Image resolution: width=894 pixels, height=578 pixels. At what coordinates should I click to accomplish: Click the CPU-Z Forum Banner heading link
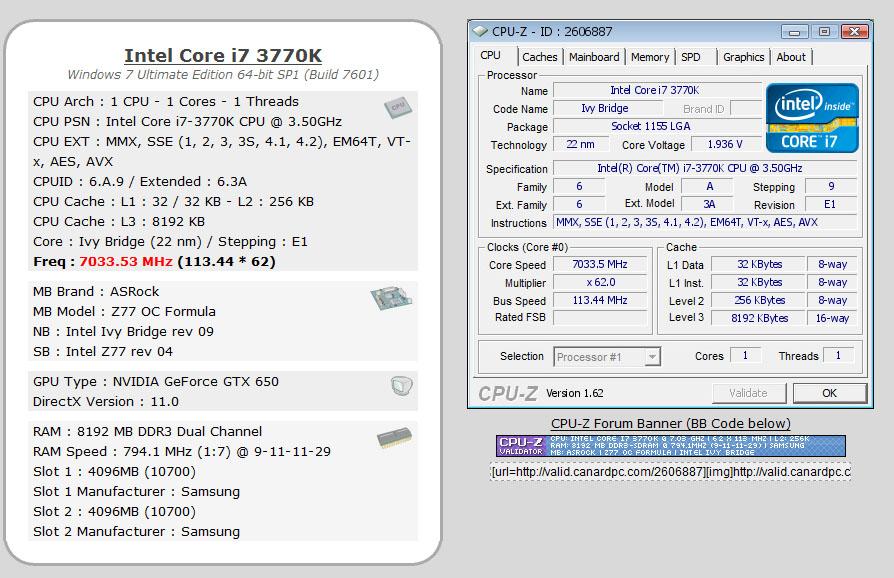point(670,424)
